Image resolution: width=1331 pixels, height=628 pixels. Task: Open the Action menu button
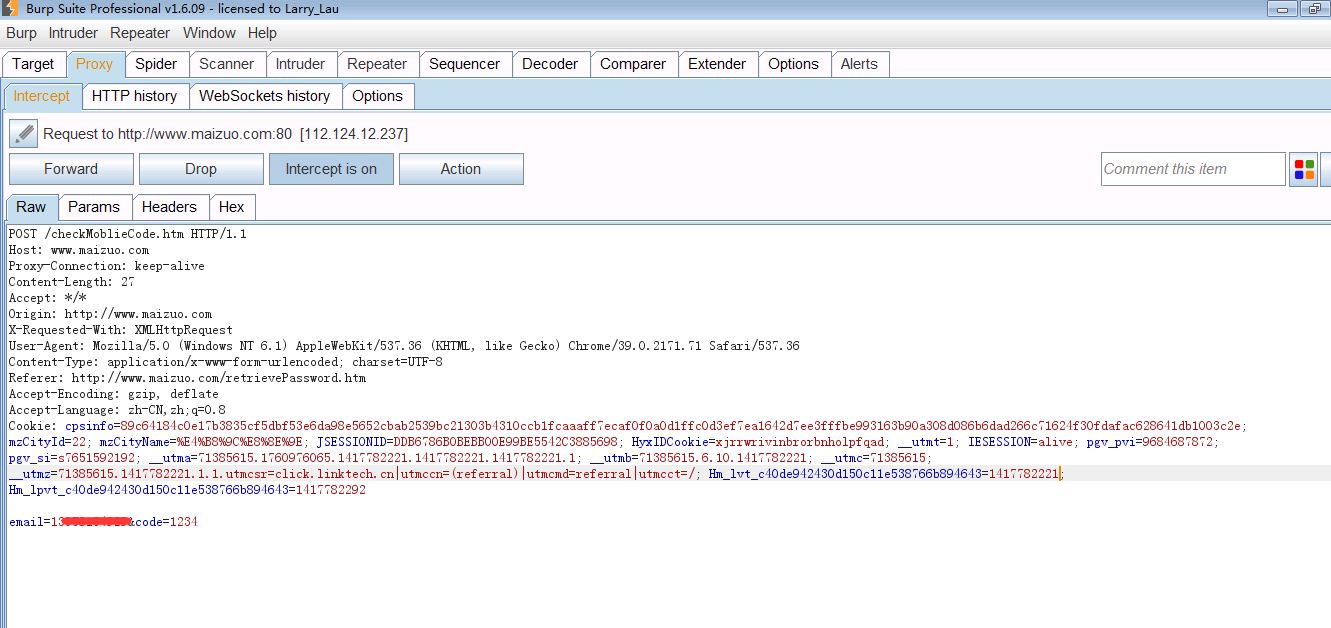(x=461, y=169)
